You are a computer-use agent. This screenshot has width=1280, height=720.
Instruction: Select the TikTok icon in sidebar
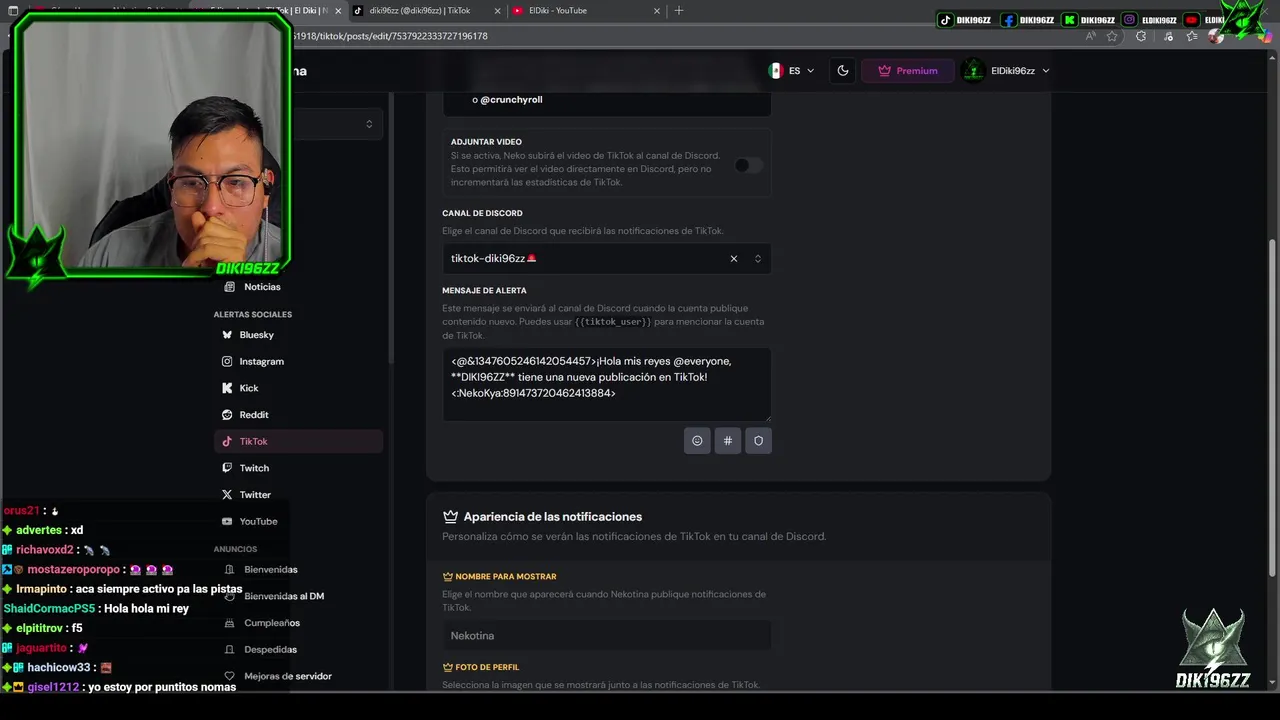227,441
